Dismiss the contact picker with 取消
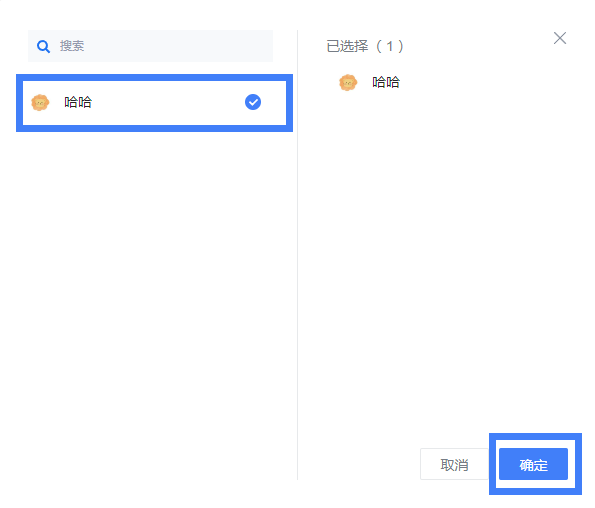This screenshot has width=595, height=508. click(454, 464)
